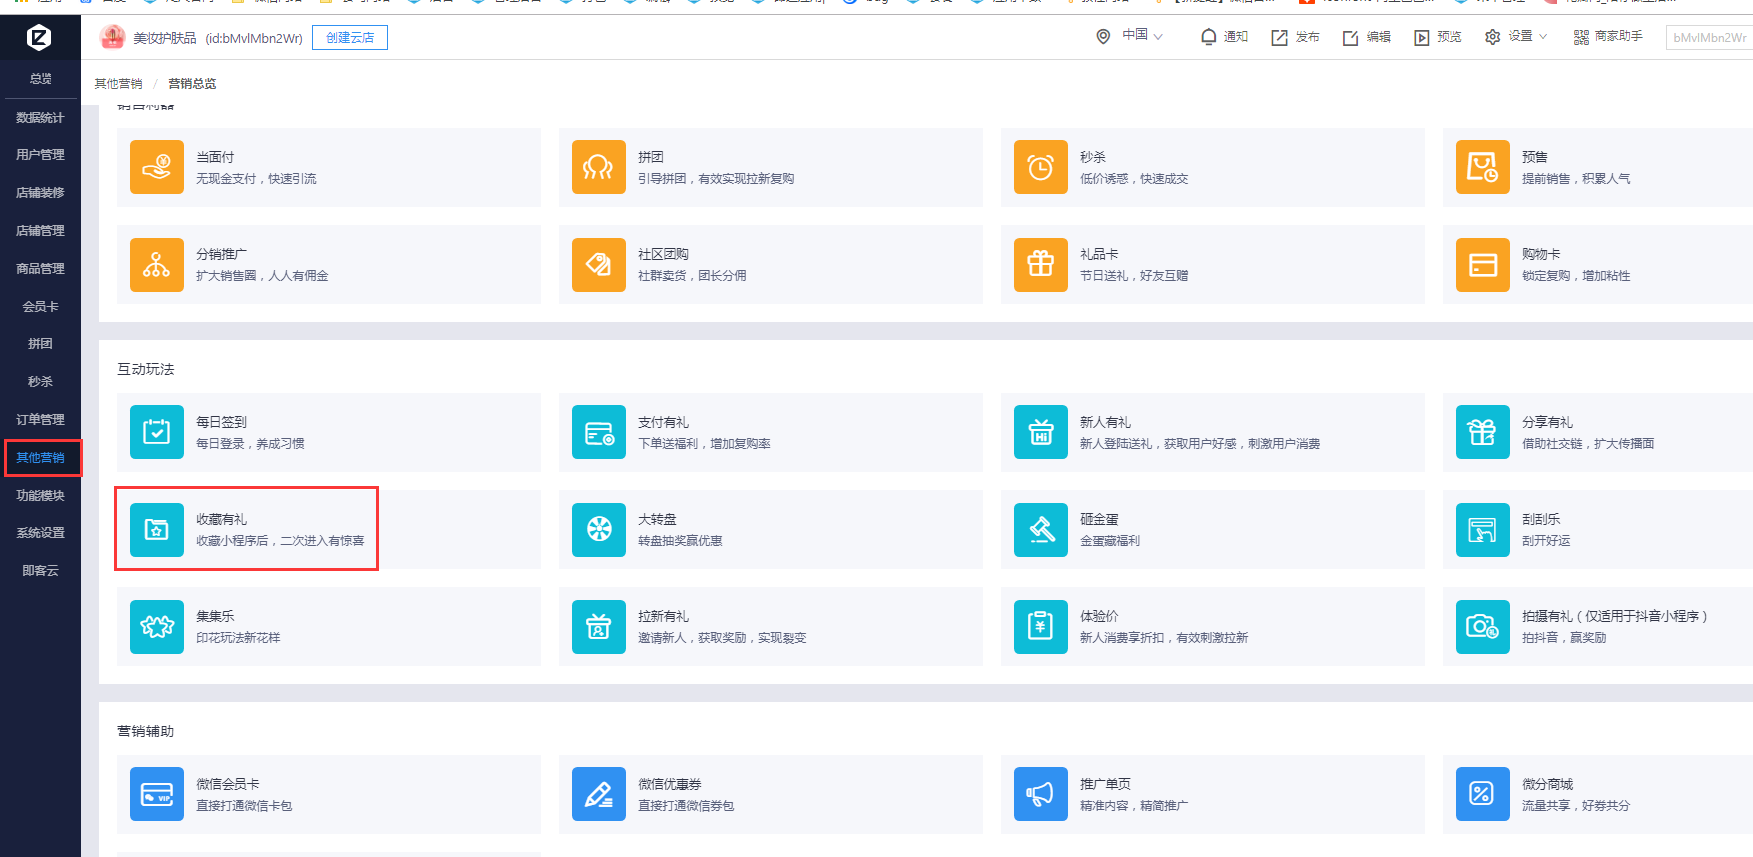
Task: Open 系统设置 in the sidebar
Action: pyautogui.click(x=40, y=533)
